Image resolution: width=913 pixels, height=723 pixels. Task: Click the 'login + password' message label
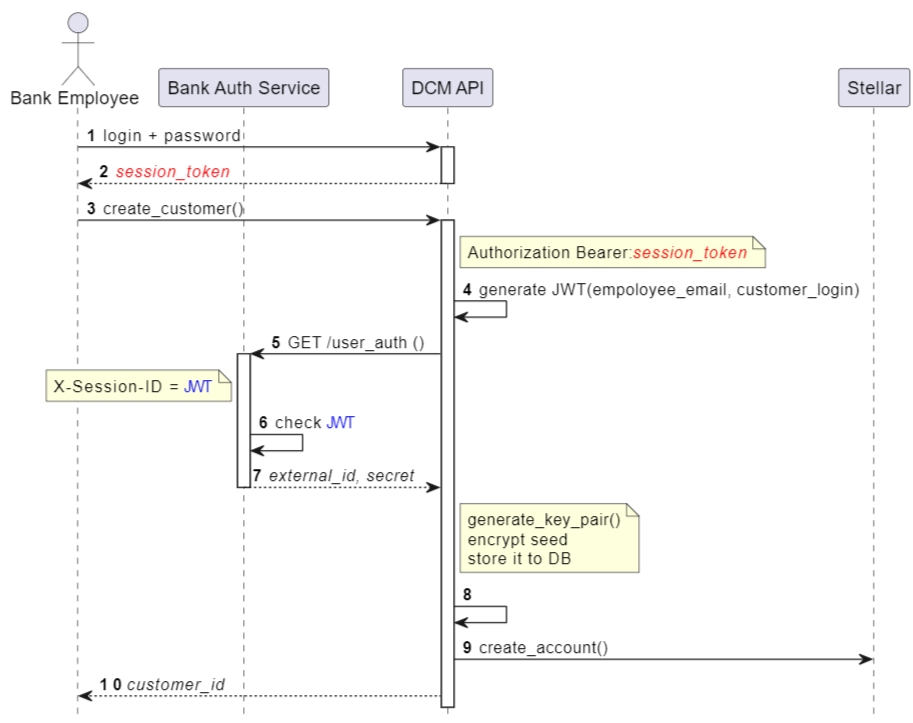[x=171, y=135]
